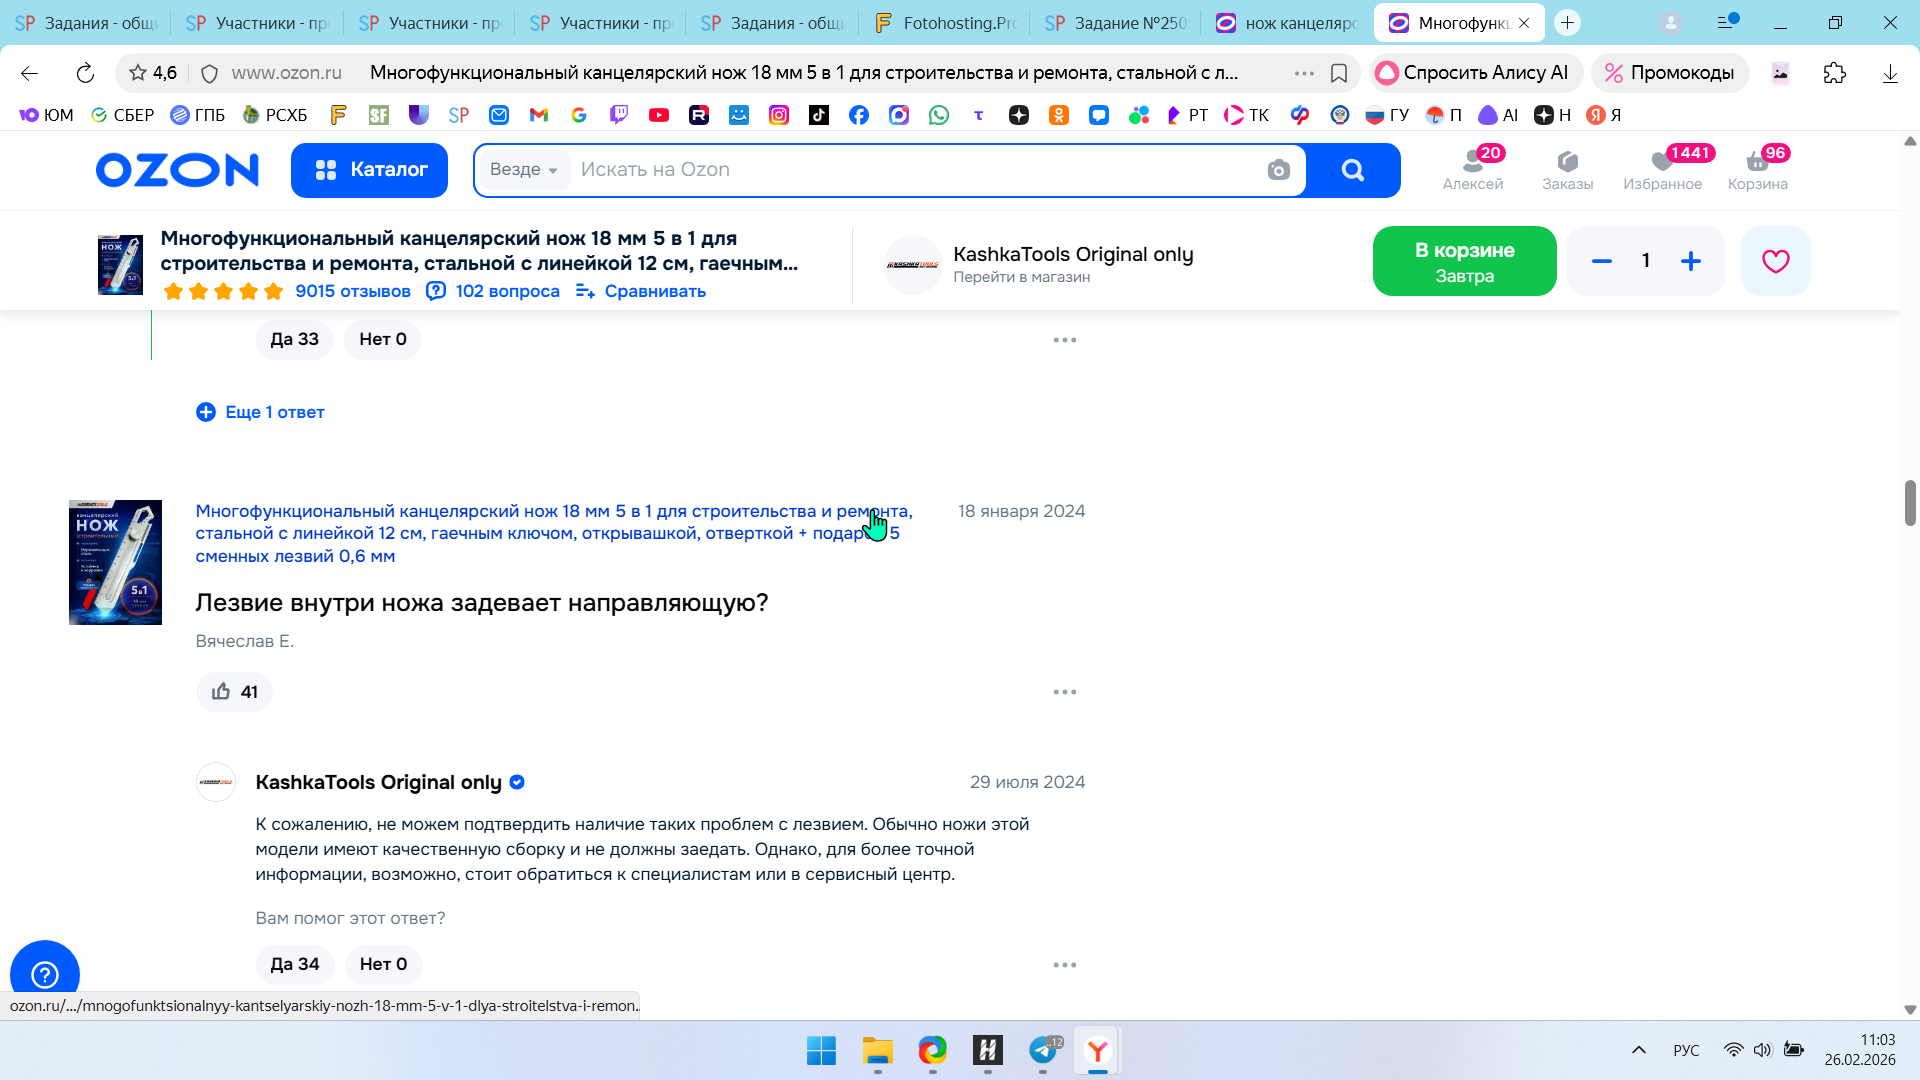Click the camera image search icon
Image resolution: width=1920 pixels, height=1080 pixels.
1278,170
